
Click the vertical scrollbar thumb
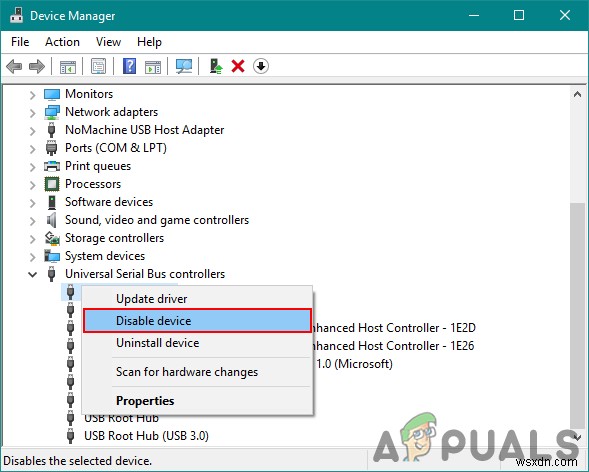tap(577, 315)
